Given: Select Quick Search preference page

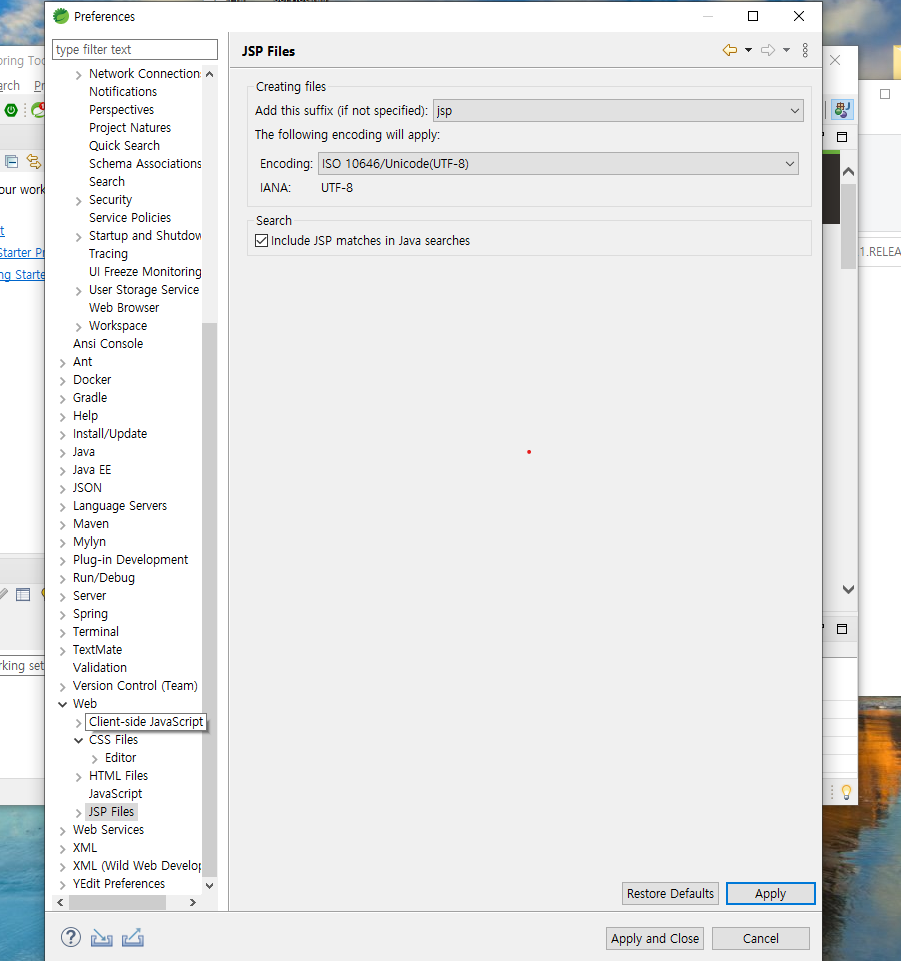Looking at the screenshot, I should (x=124, y=146).
